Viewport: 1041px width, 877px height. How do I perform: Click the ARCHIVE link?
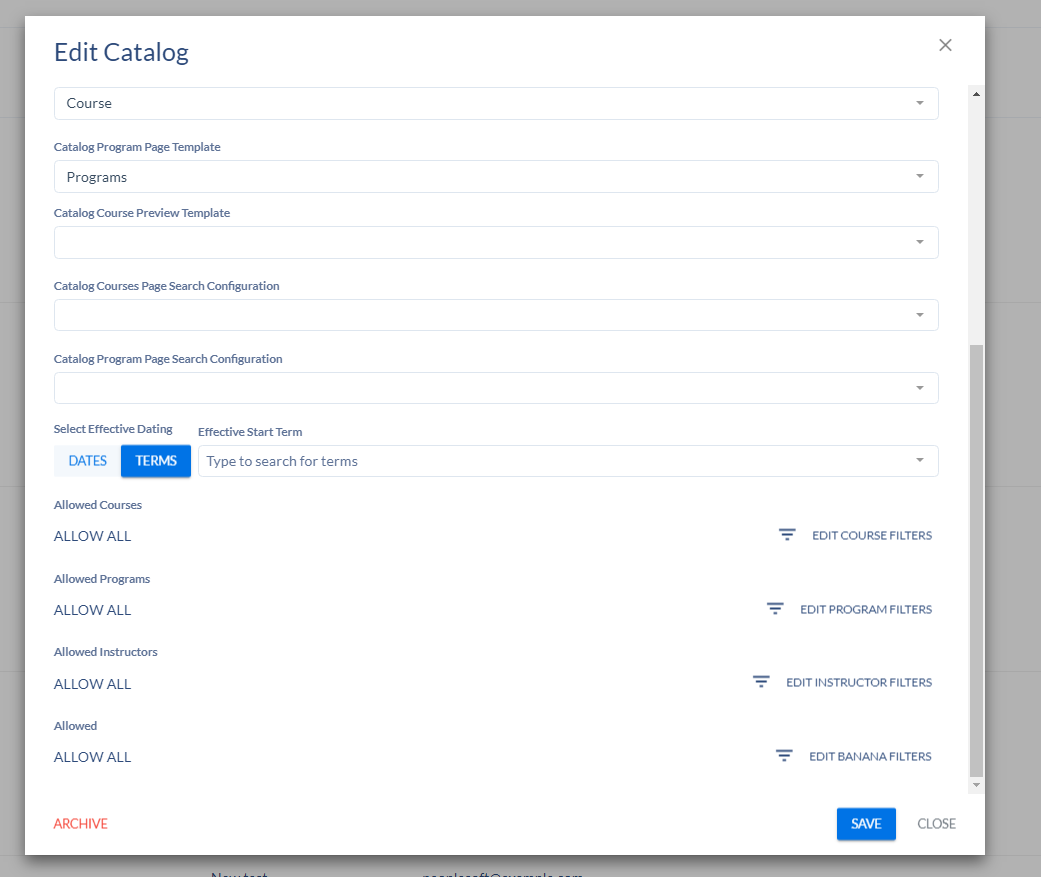[80, 824]
